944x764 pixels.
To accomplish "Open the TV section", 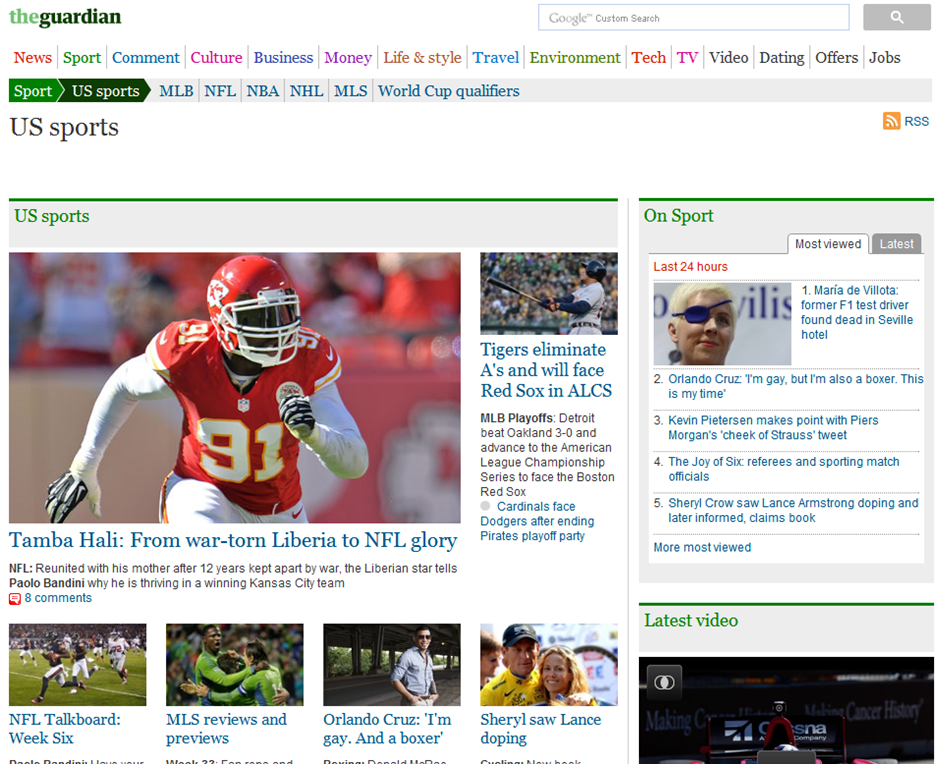I will (687, 58).
